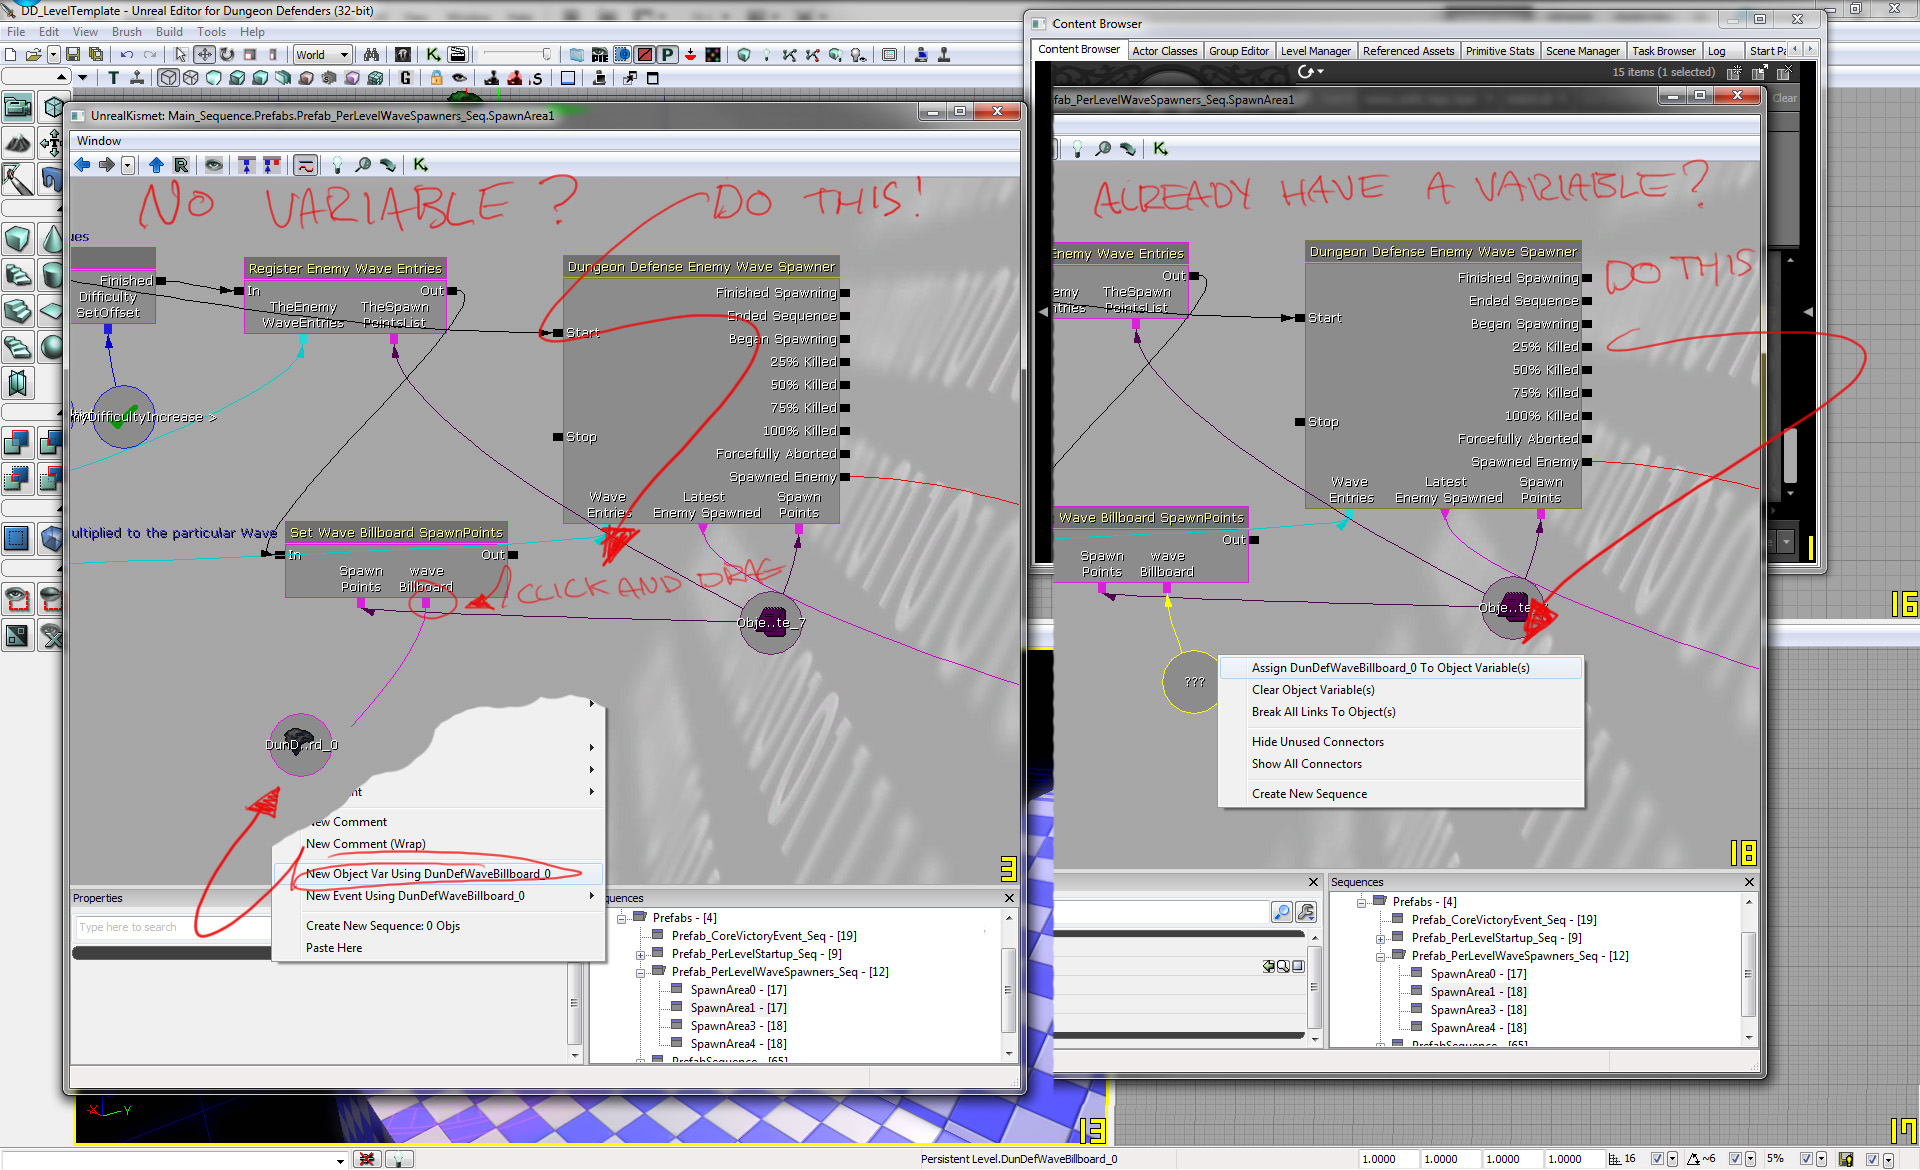Open the World coordinate system dropdown

coord(322,54)
